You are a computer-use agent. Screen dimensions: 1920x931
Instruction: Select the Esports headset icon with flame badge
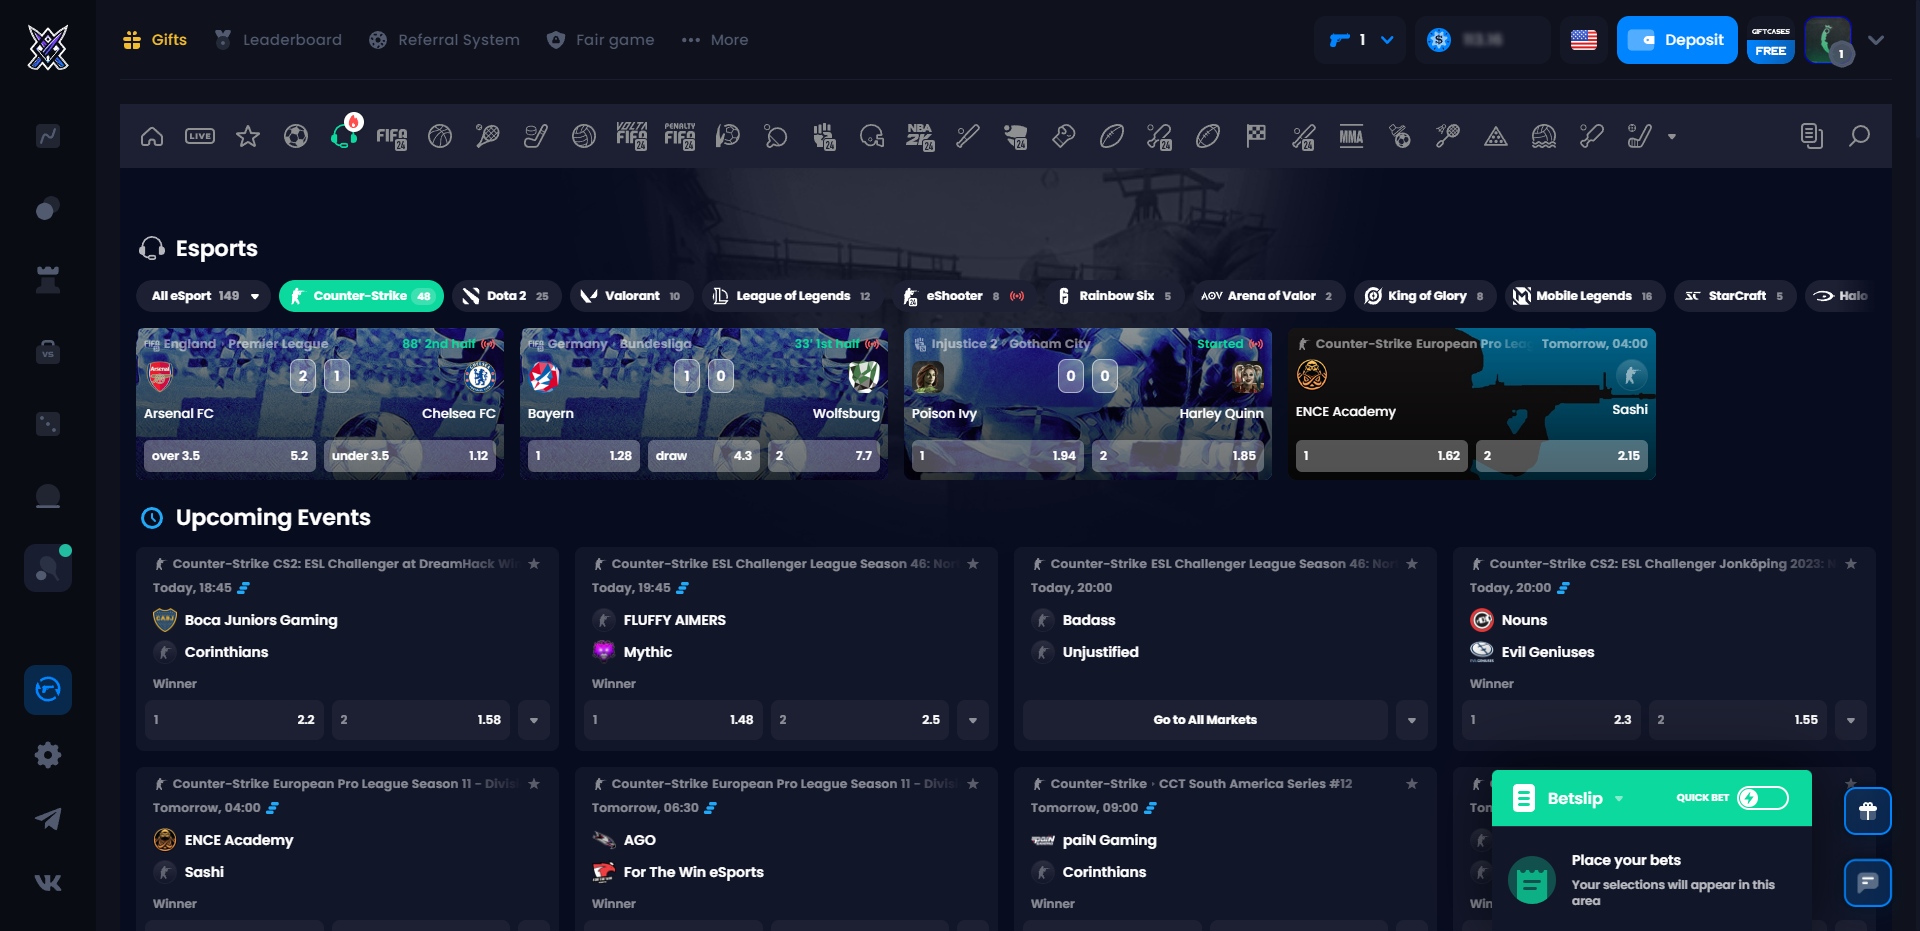coord(344,134)
